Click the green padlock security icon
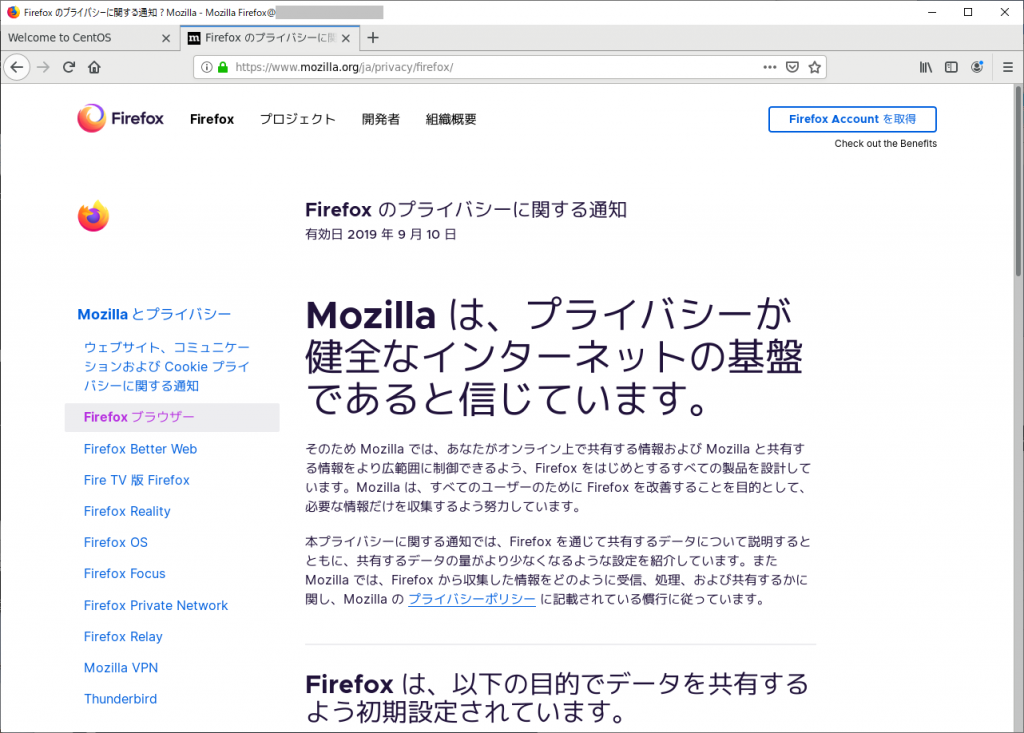The width and height of the screenshot is (1024, 733). pos(223,67)
